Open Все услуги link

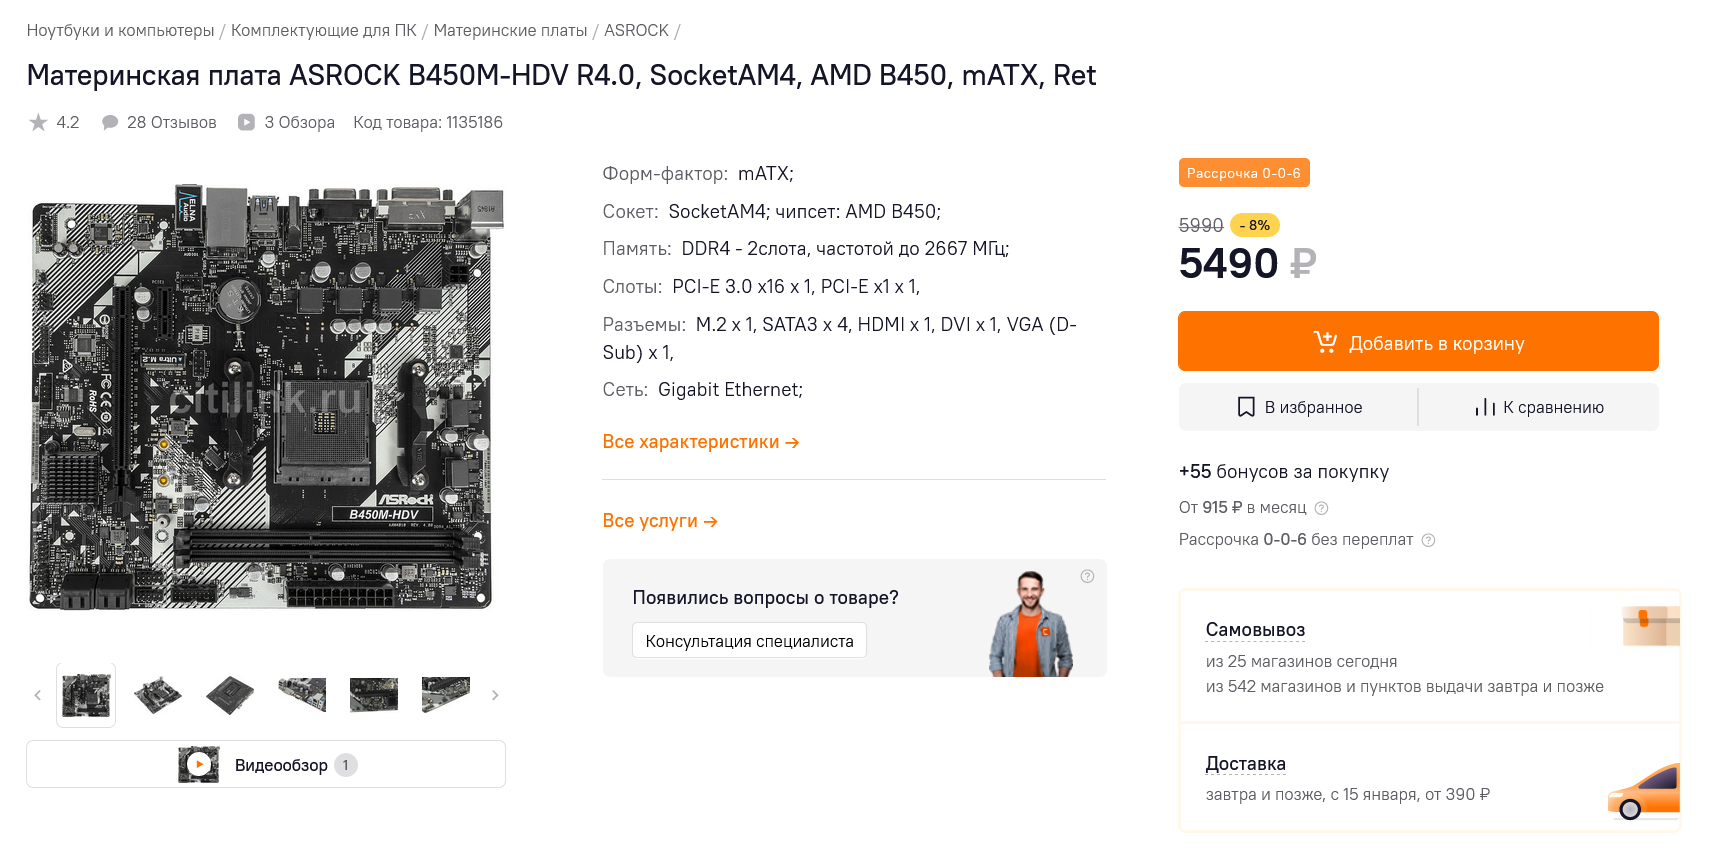click(x=660, y=521)
